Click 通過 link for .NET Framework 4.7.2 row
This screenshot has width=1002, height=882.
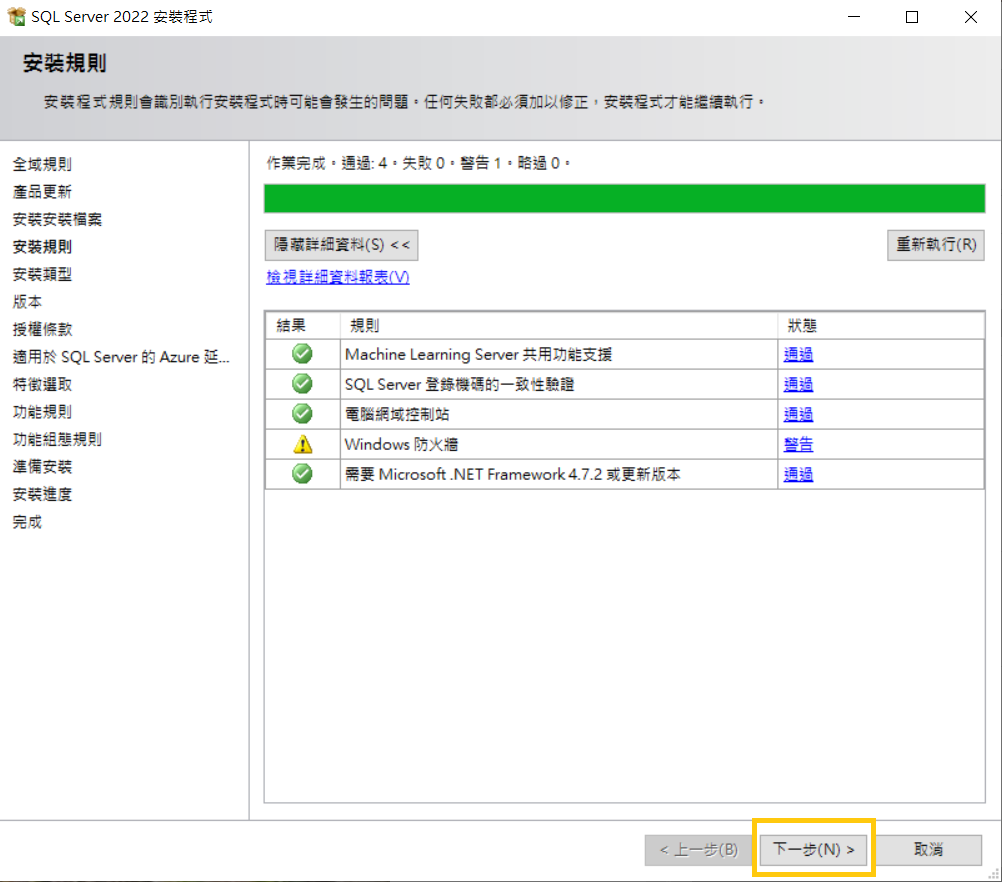click(x=798, y=474)
